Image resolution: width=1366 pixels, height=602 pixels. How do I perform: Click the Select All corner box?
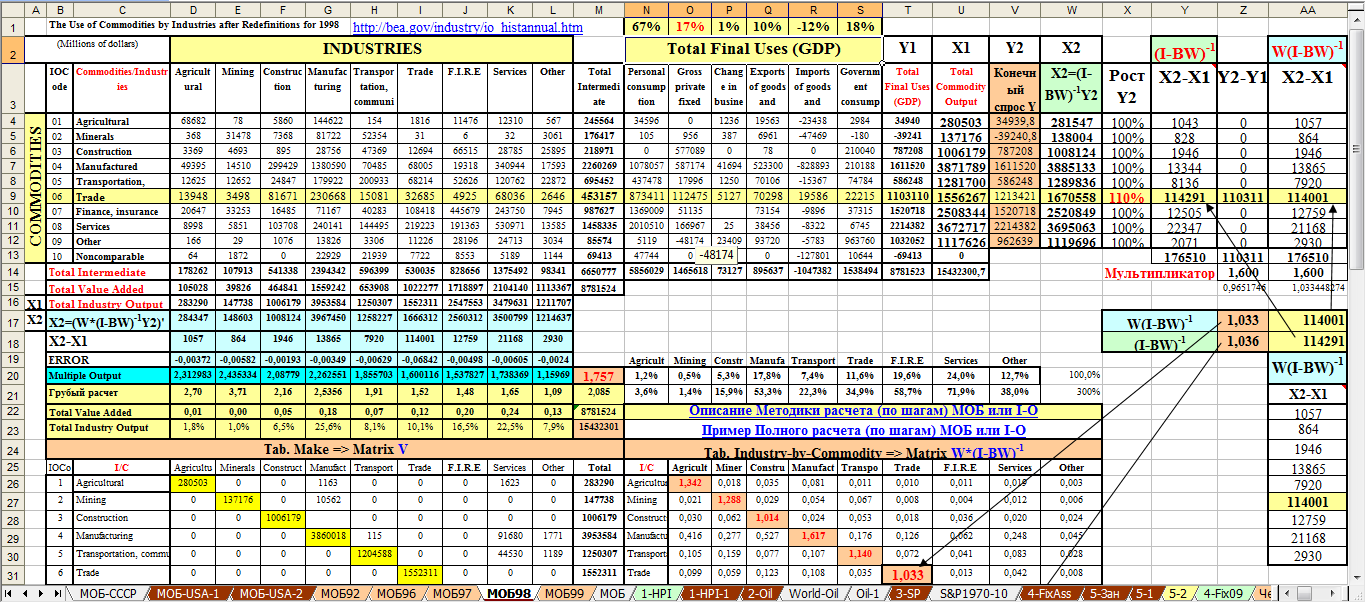pyautogui.click(x=10, y=9)
